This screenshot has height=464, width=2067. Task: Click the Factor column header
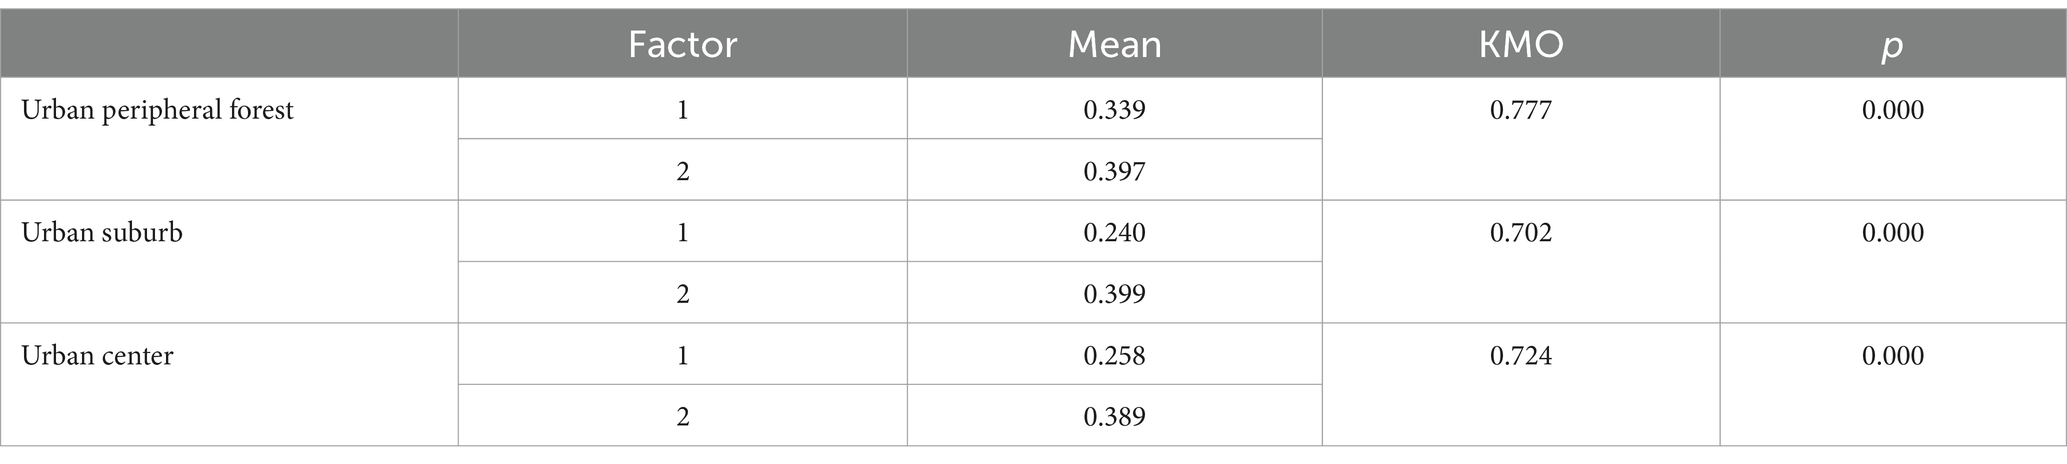682,45
